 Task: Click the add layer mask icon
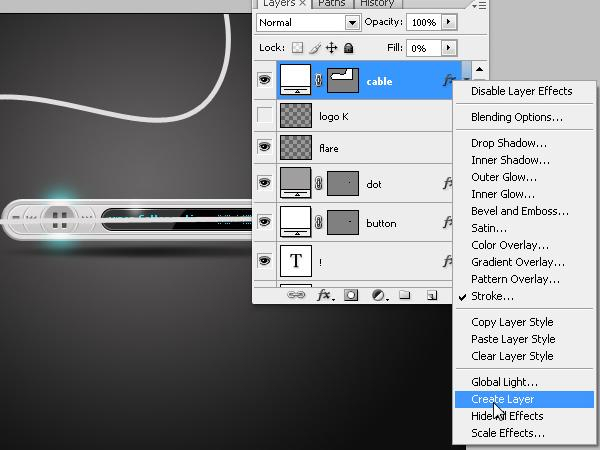(x=351, y=295)
